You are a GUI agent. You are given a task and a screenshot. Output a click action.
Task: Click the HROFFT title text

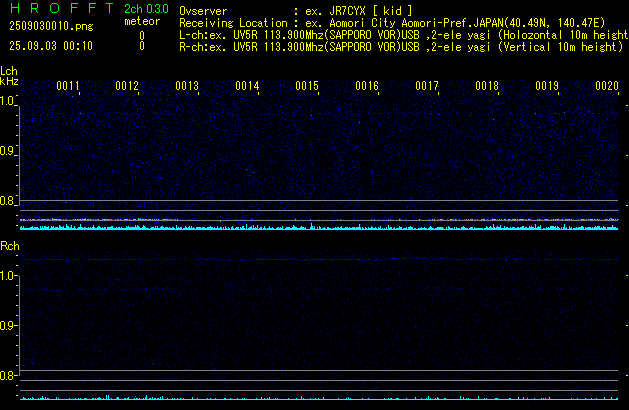[x=62, y=8]
